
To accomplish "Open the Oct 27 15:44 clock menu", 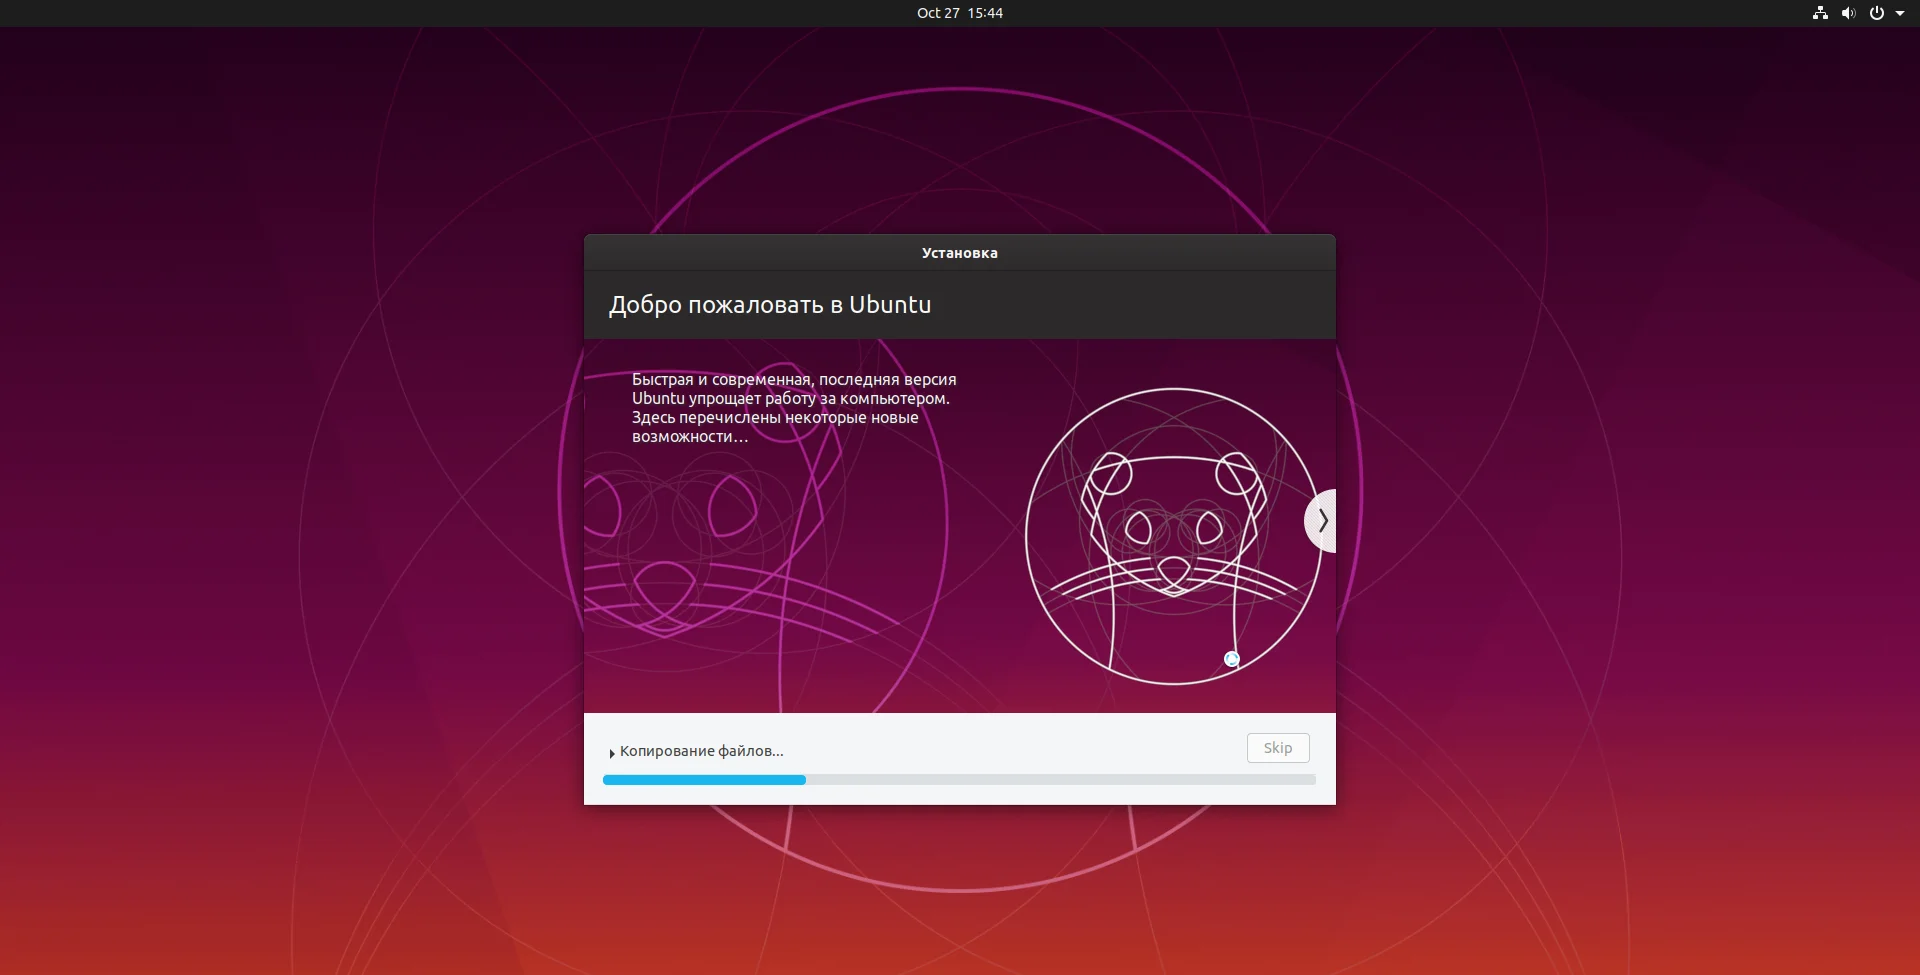I will click(x=960, y=13).
